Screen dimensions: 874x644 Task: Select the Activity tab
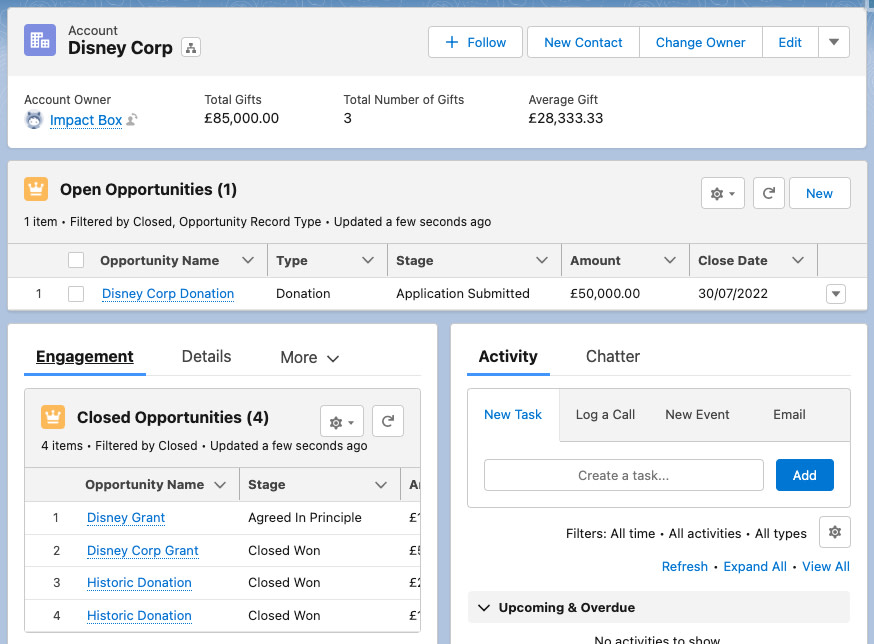point(508,357)
